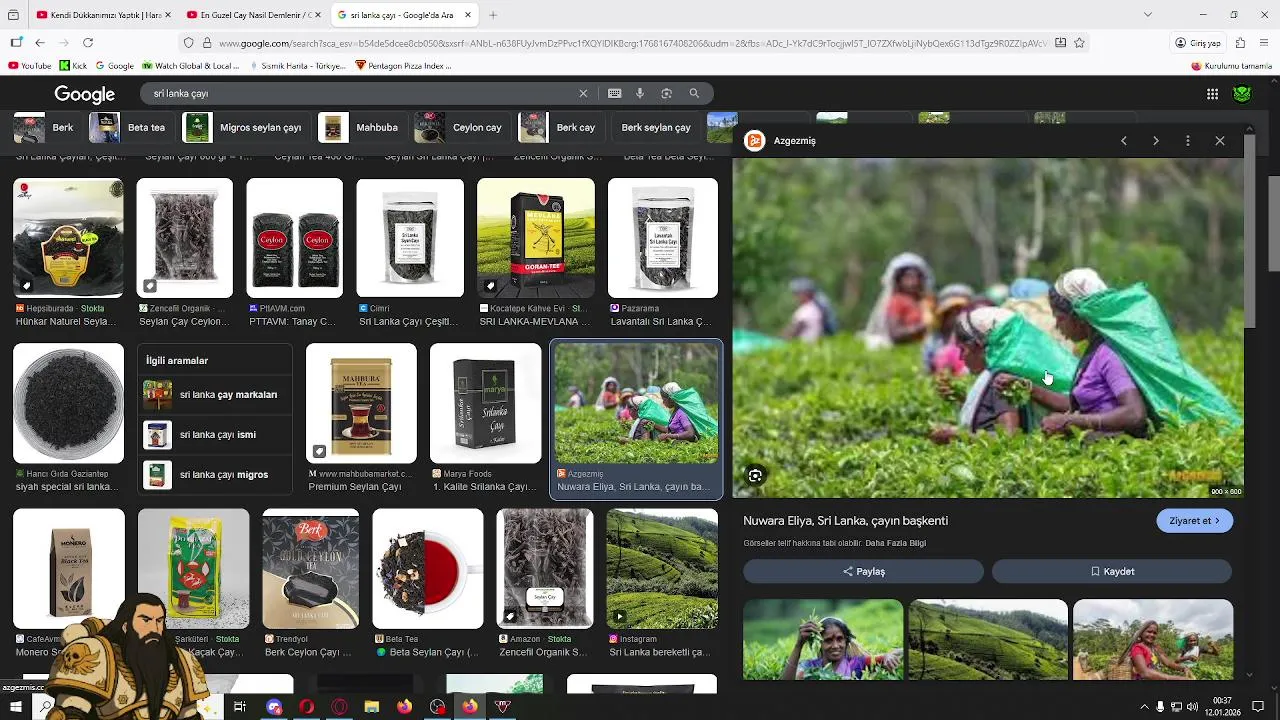
Task: Open the smiling tea picker related image
Action: [x=823, y=639]
